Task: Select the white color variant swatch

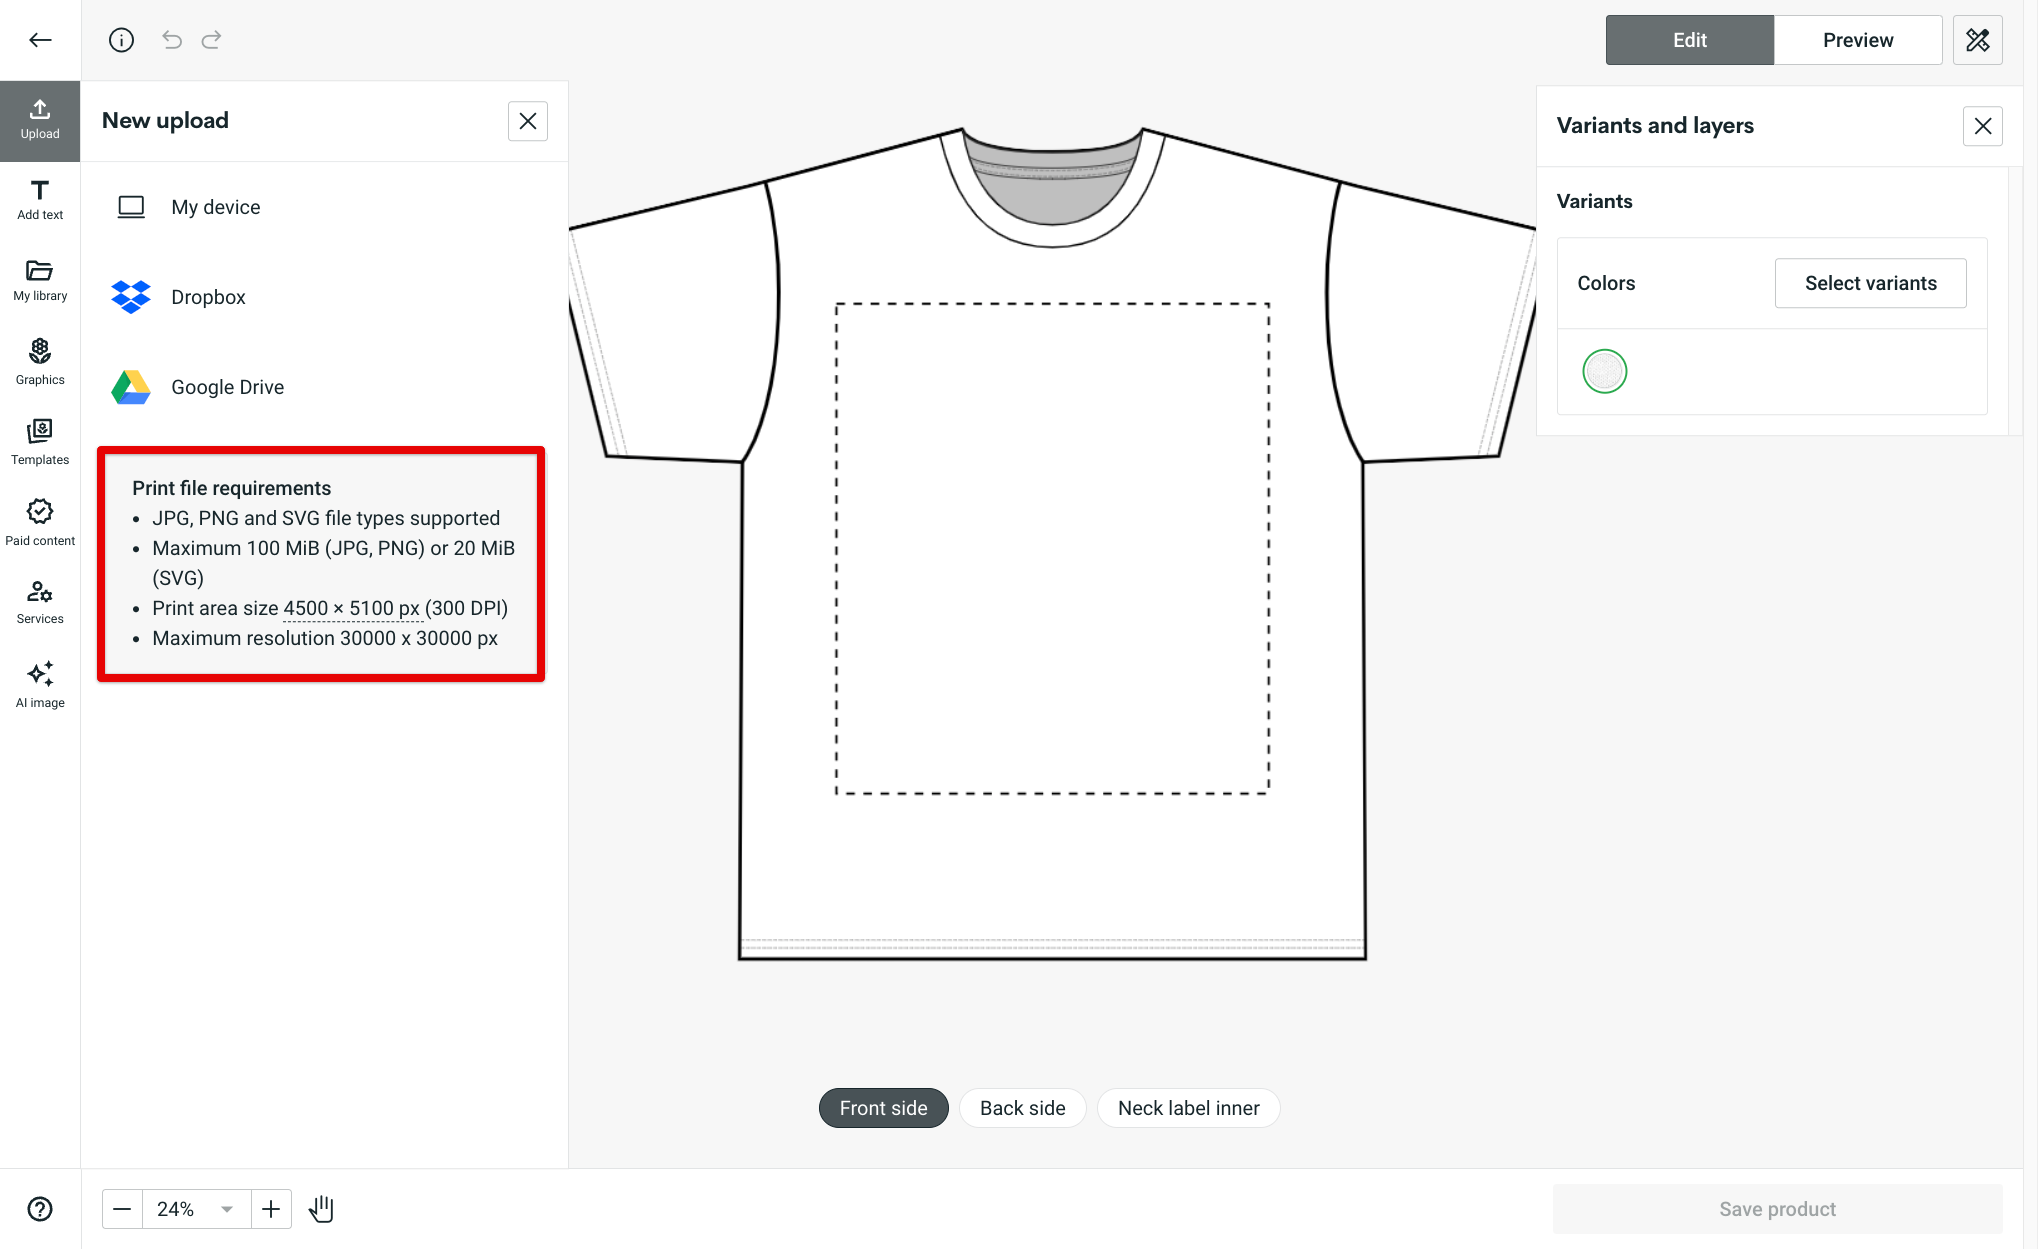Action: [1604, 371]
